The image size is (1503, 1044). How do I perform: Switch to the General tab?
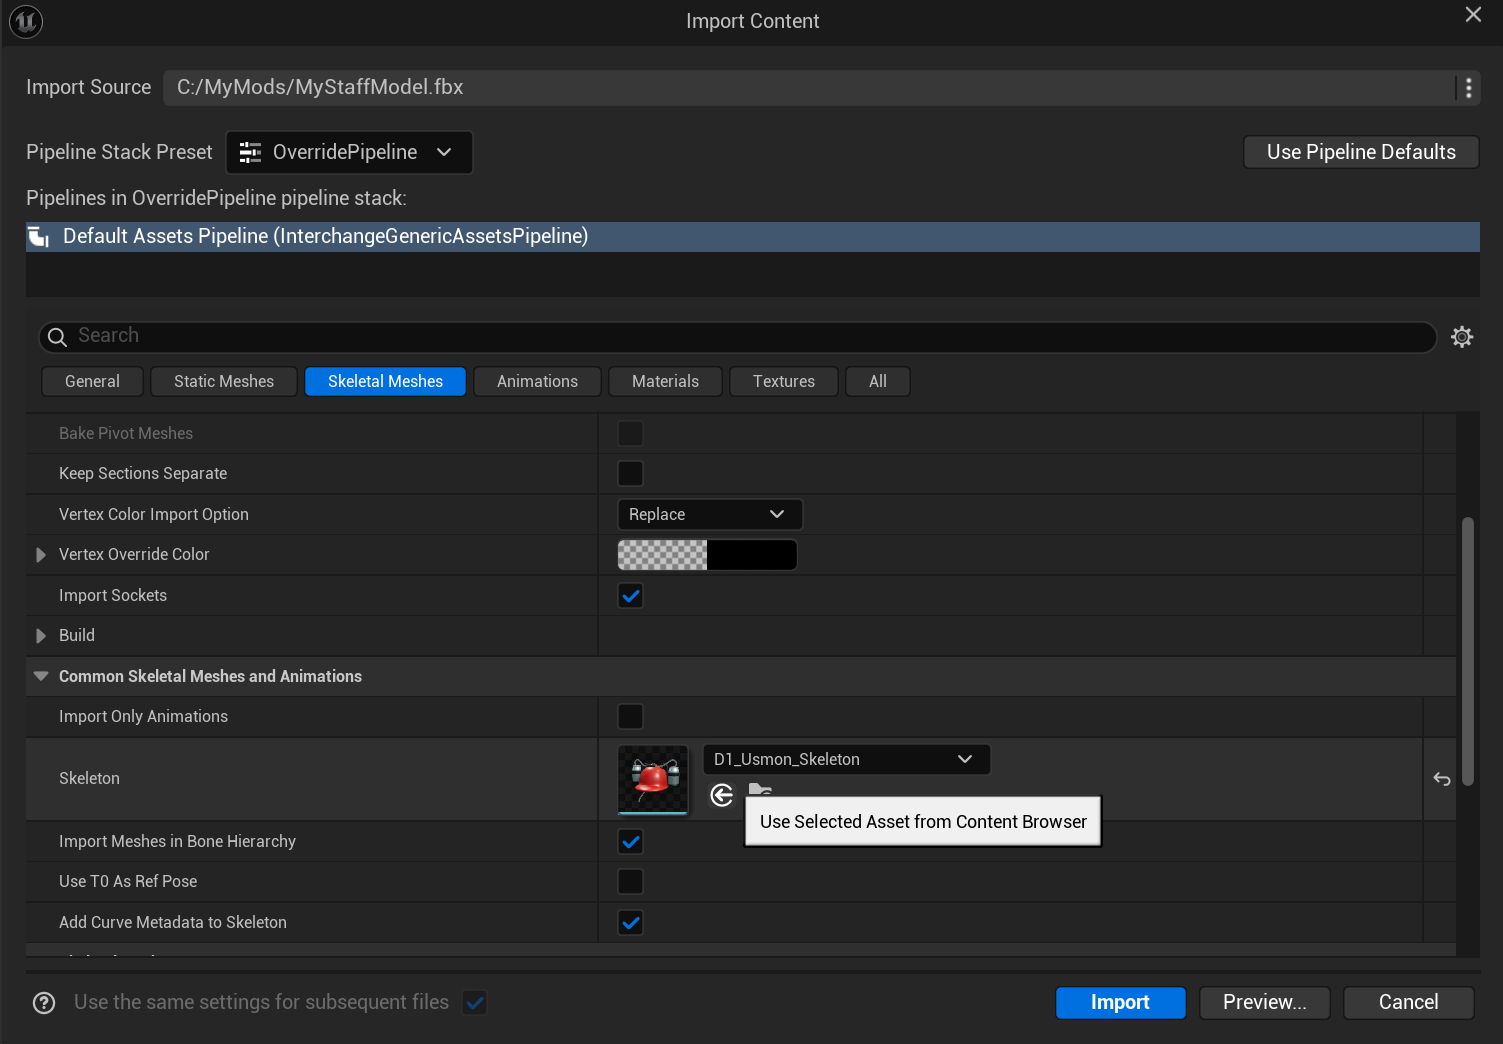pos(92,382)
